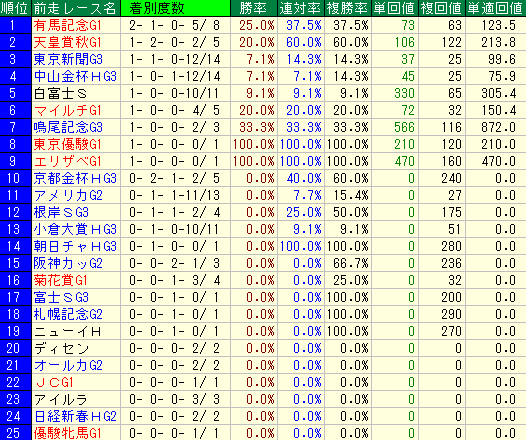The image size is (526, 440).
Task: Click the 単回値 column header
Action: pos(395,8)
